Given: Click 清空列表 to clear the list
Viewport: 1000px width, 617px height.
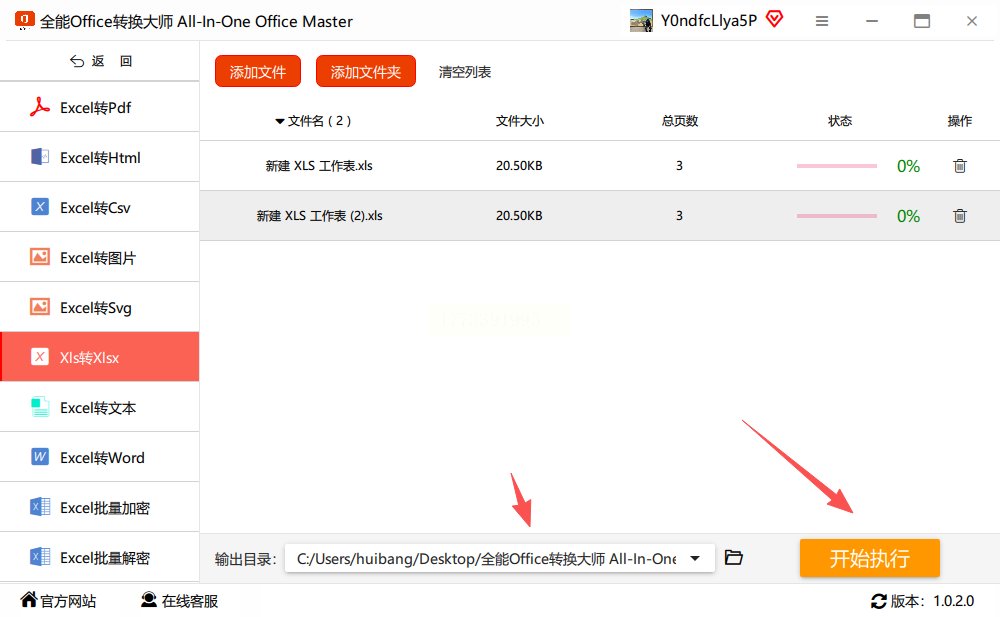Looking at the screenshot, I should pos(465,72).
